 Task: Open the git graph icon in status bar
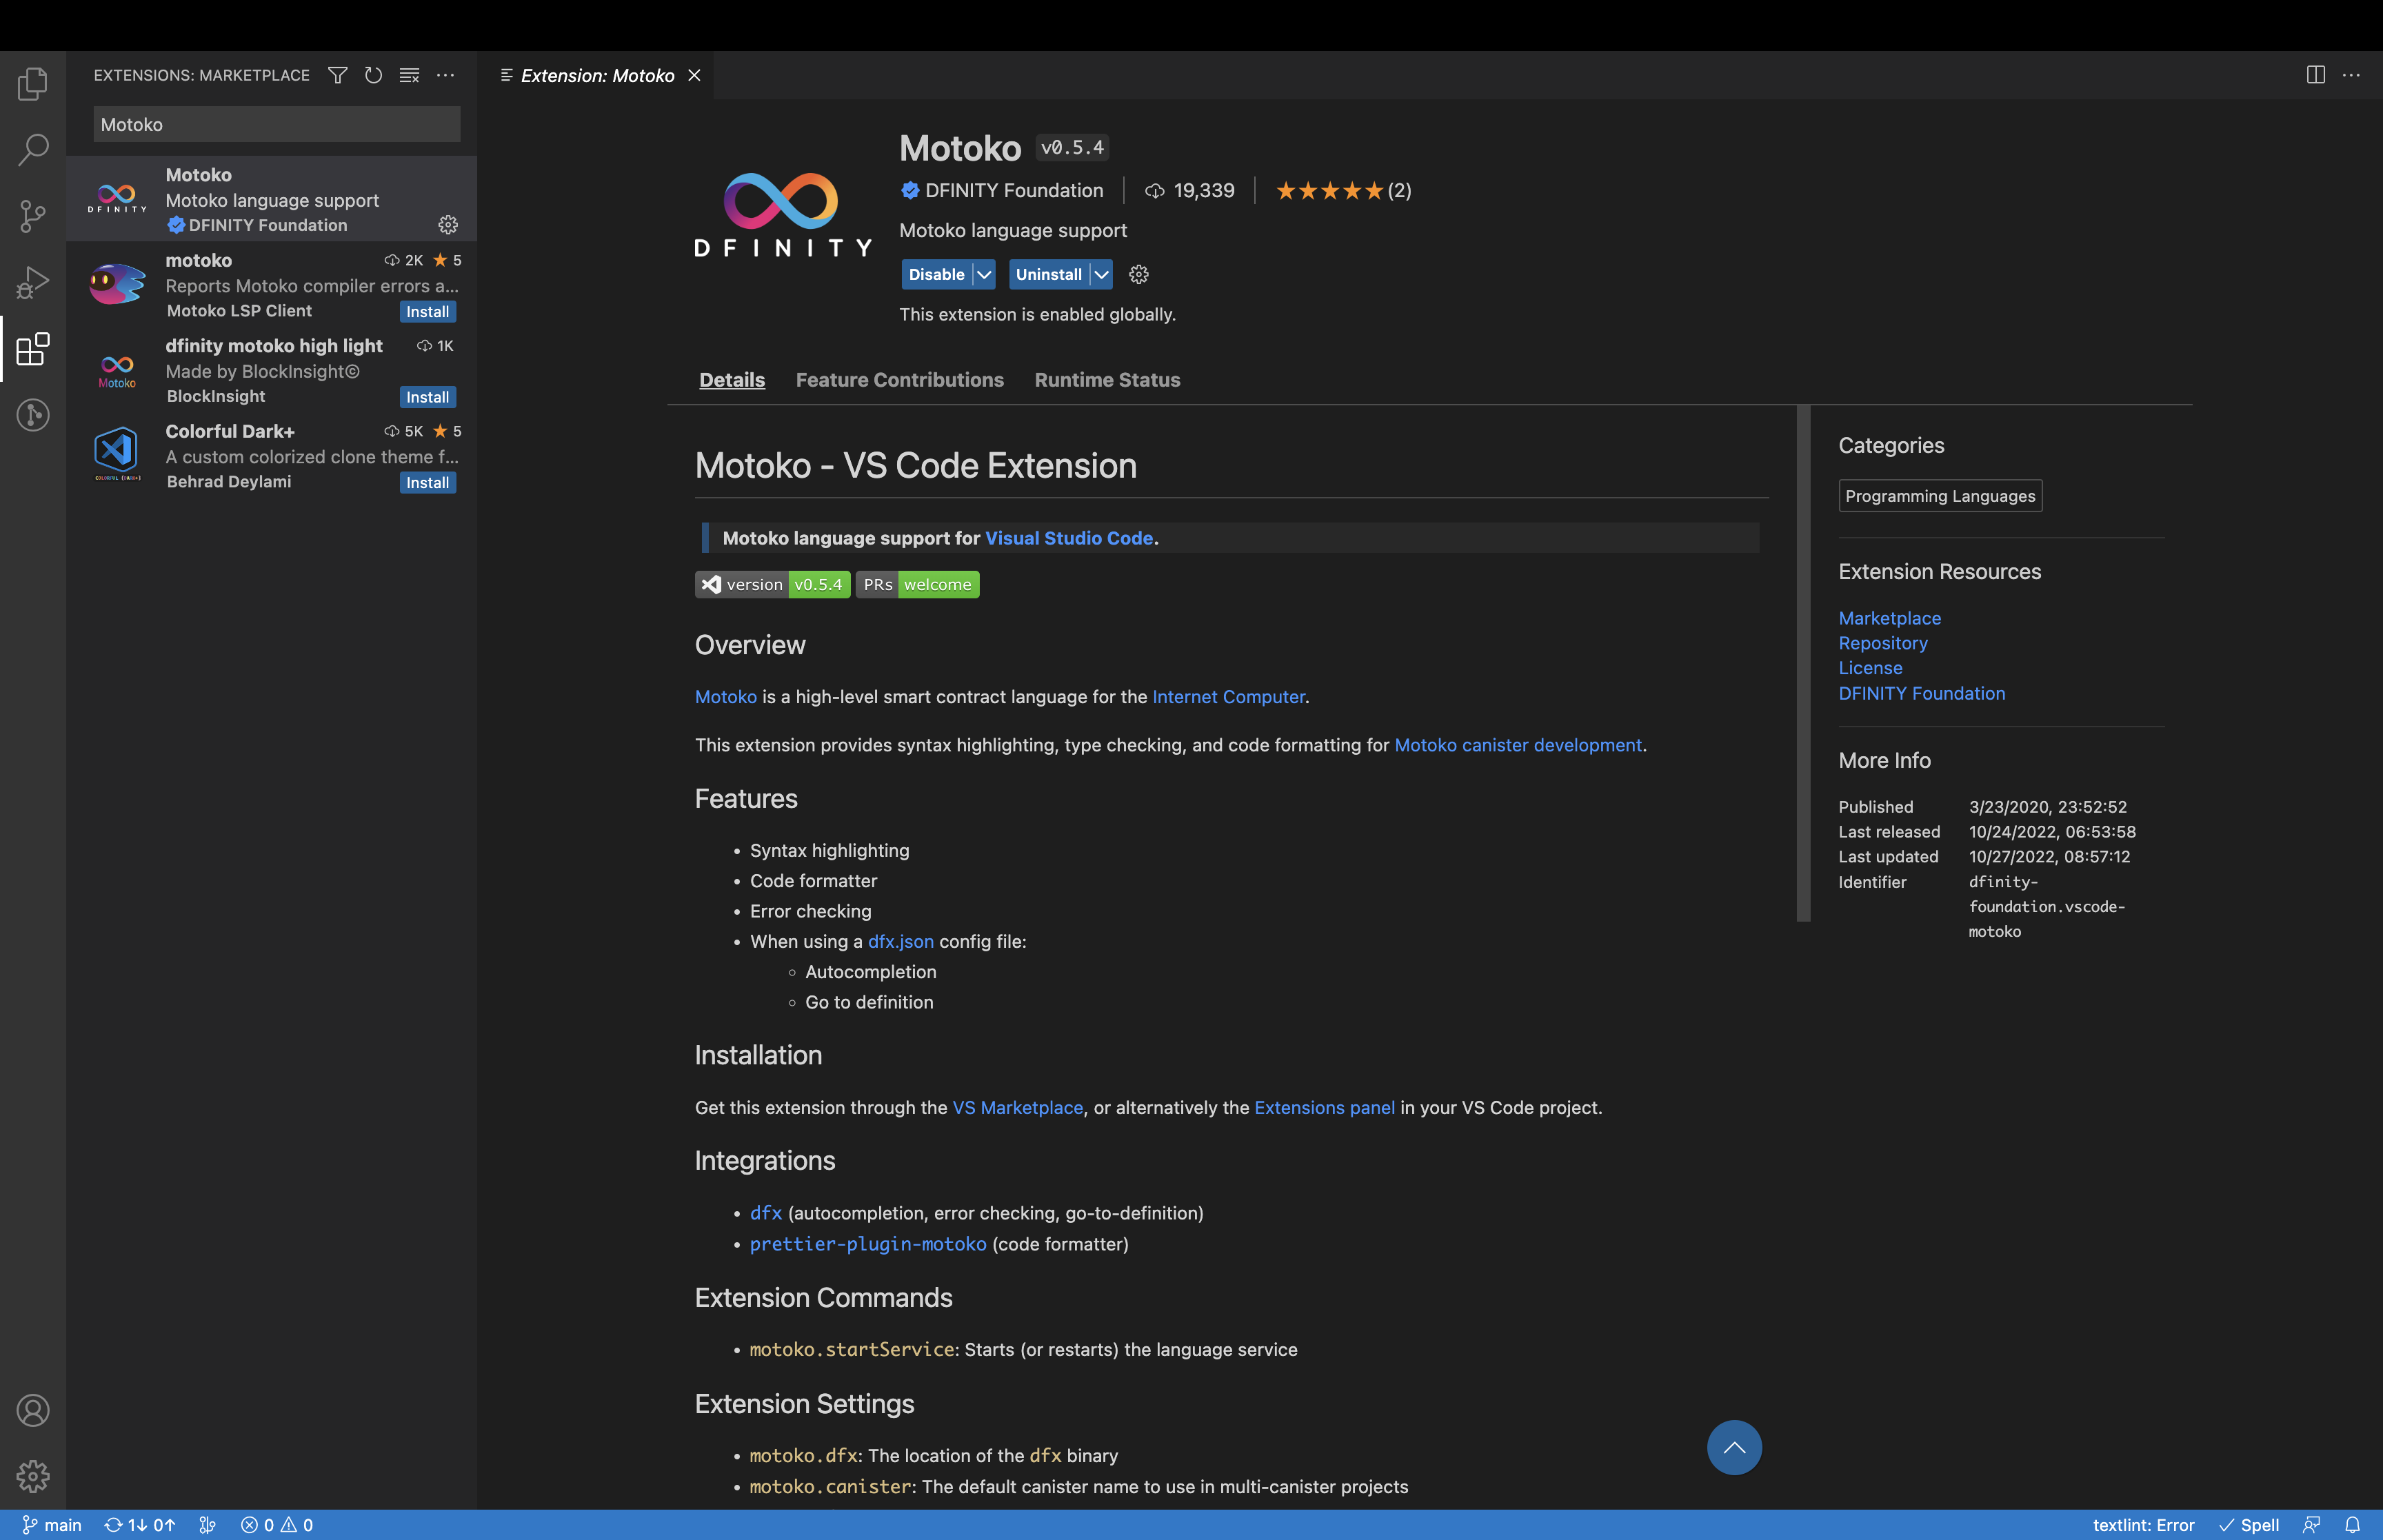[x=207, y=1525]
